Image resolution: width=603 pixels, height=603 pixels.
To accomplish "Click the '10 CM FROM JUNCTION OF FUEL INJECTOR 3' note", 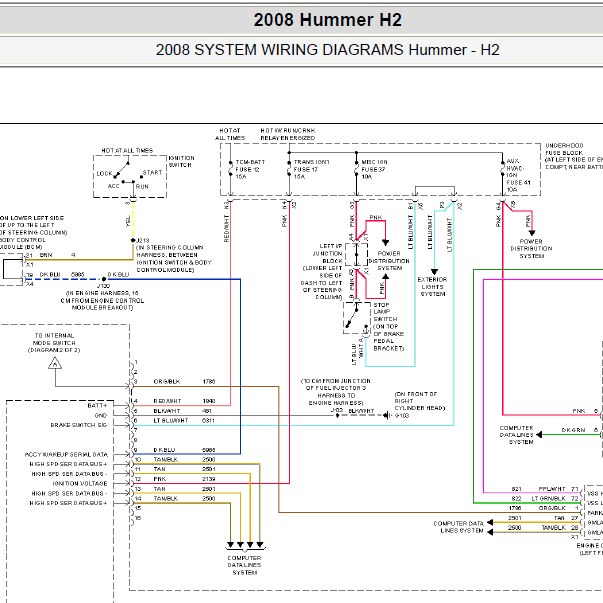I will [336, 385].
